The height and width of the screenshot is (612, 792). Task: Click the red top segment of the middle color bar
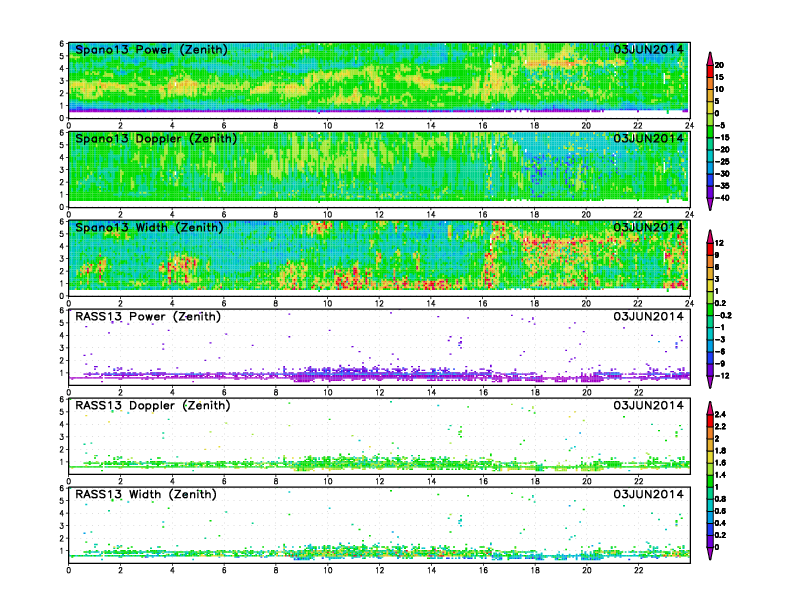tap(710, 249)
